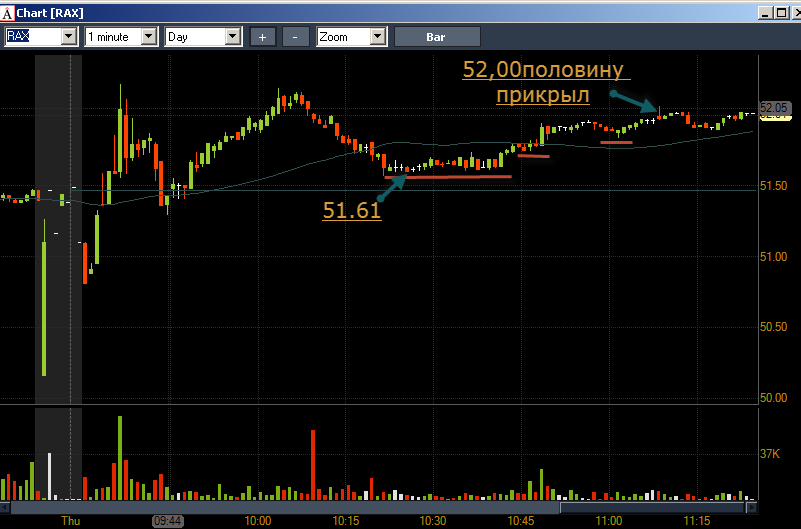Click the 50.00 price axis label
801x529 pixels.
click(773, 398)
